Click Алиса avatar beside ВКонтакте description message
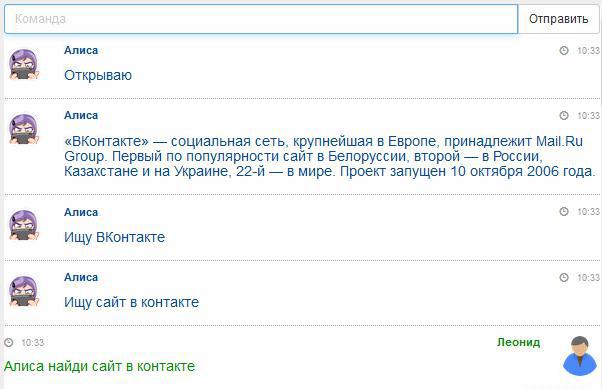Image resolution: width=602 pixels, height=389 pixels. [24, 129]
